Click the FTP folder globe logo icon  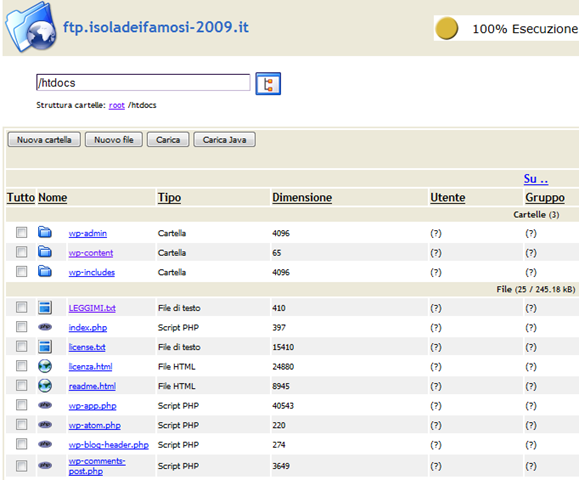pos(31,28)
